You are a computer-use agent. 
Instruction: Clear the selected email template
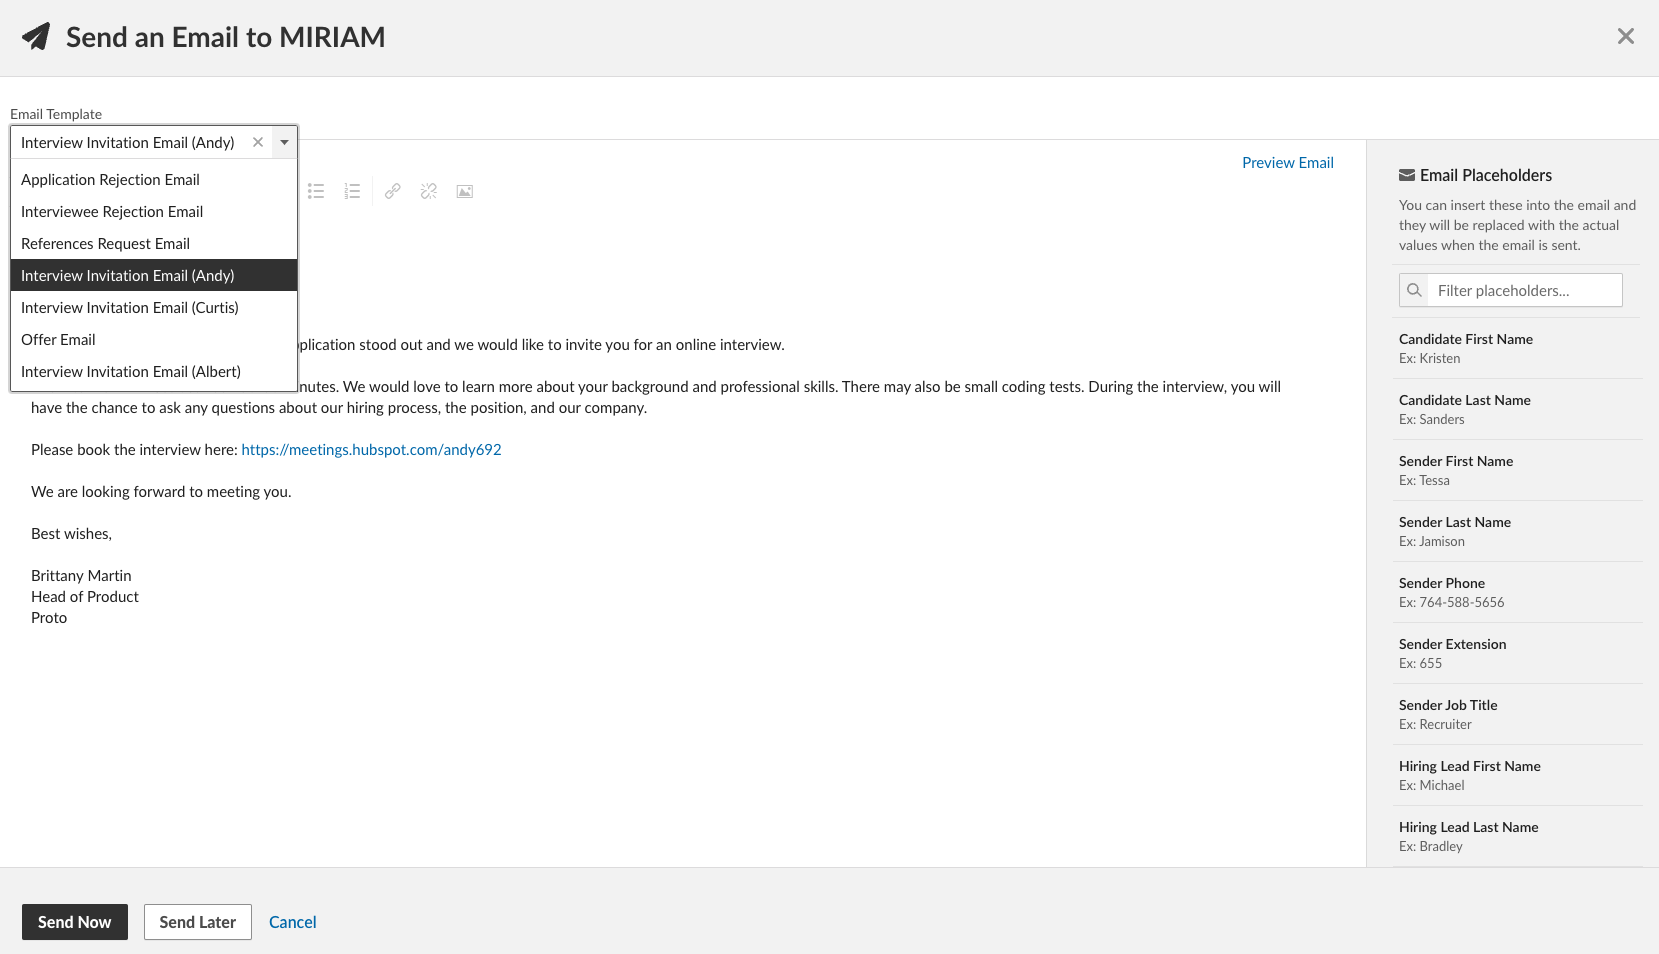coord(258,142)
